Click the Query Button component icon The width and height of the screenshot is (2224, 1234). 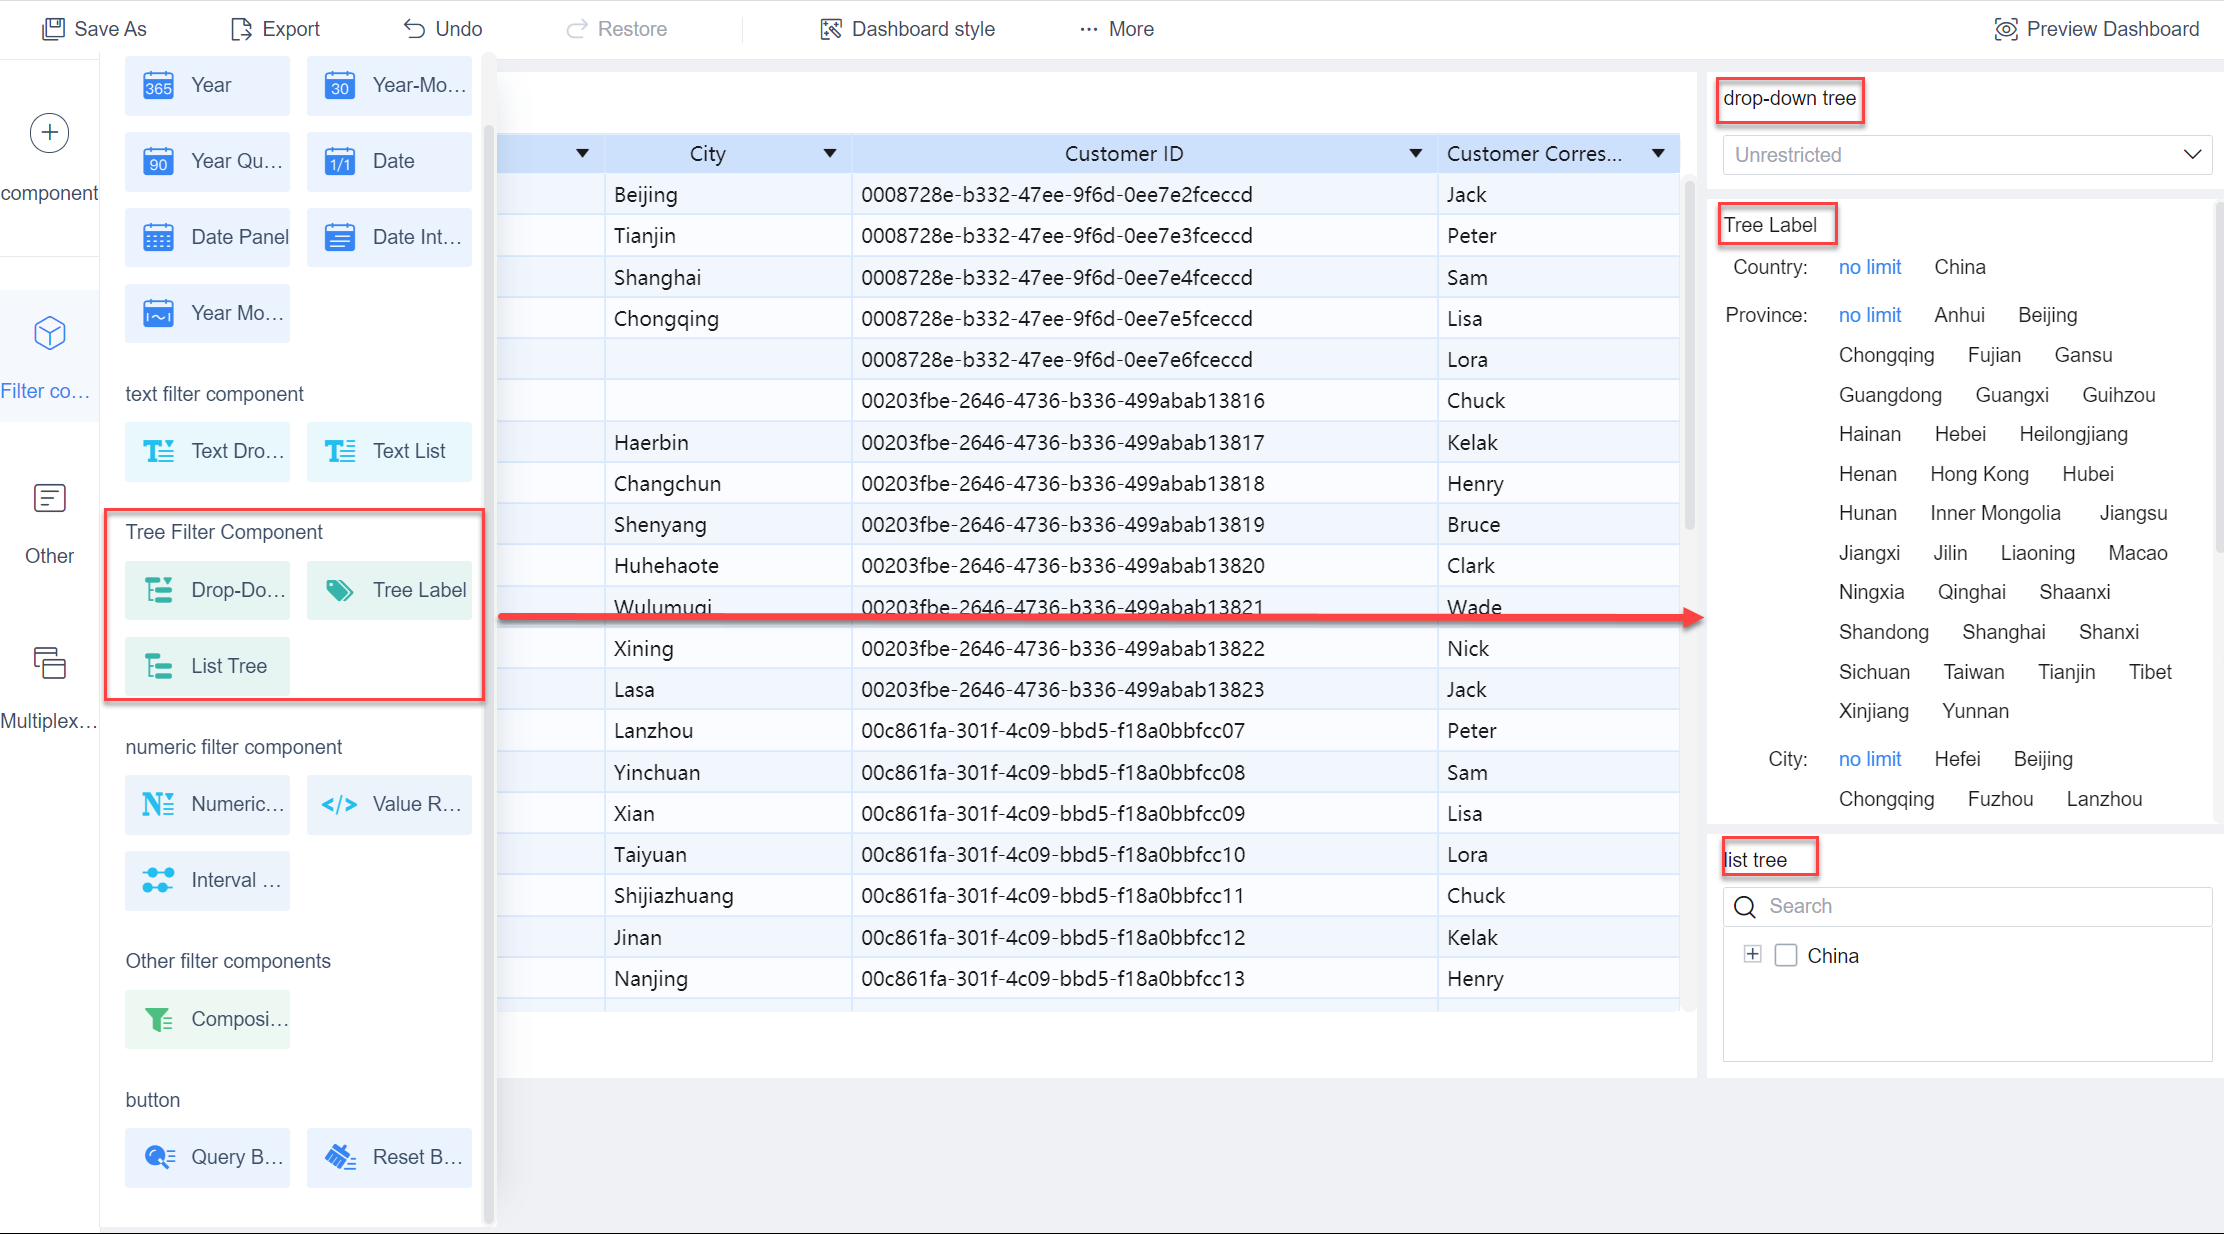pyautogui.click(x=159, y=1157)
